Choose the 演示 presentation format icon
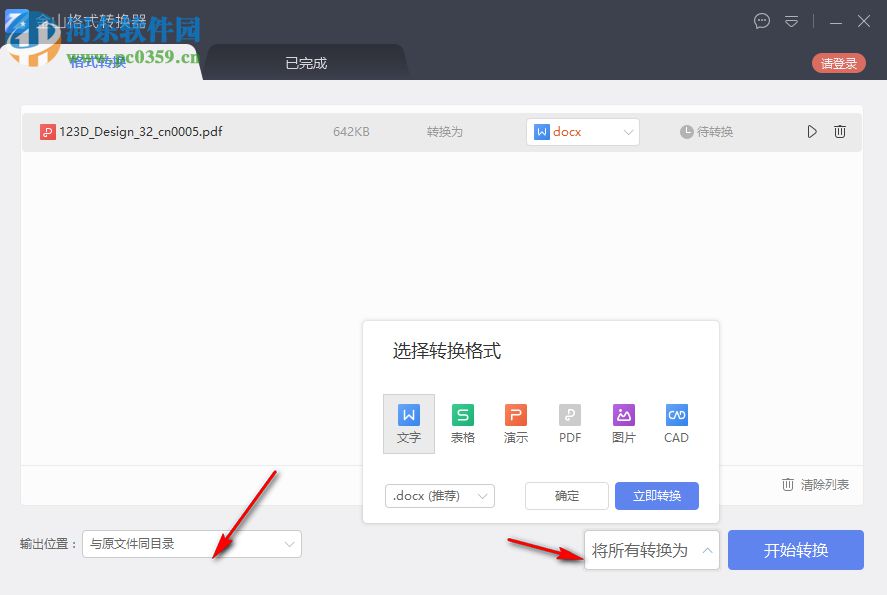The width and height of the screenshot is (887, 595). [516, 424]
